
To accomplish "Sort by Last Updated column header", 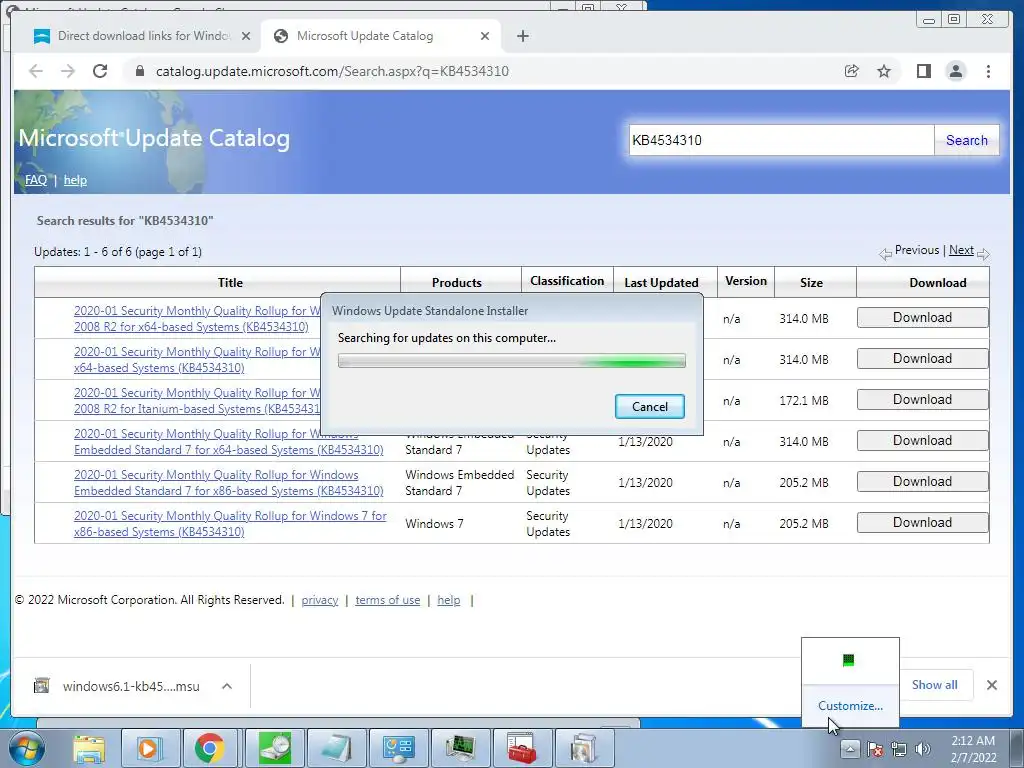I will [x=661, y=282].
